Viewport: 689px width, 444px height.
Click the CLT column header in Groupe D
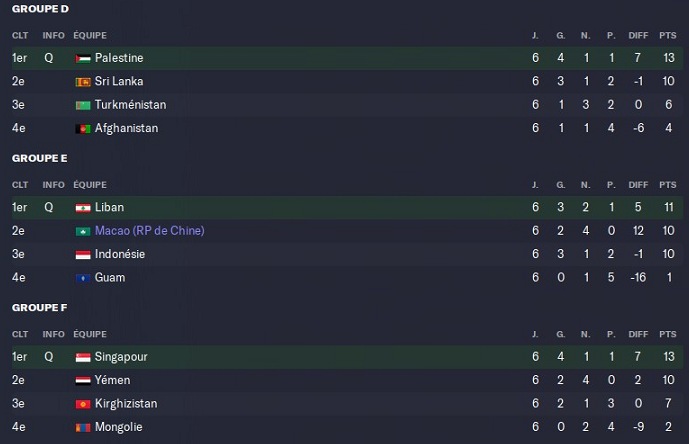pyautogui.click(x=20, y=35)
